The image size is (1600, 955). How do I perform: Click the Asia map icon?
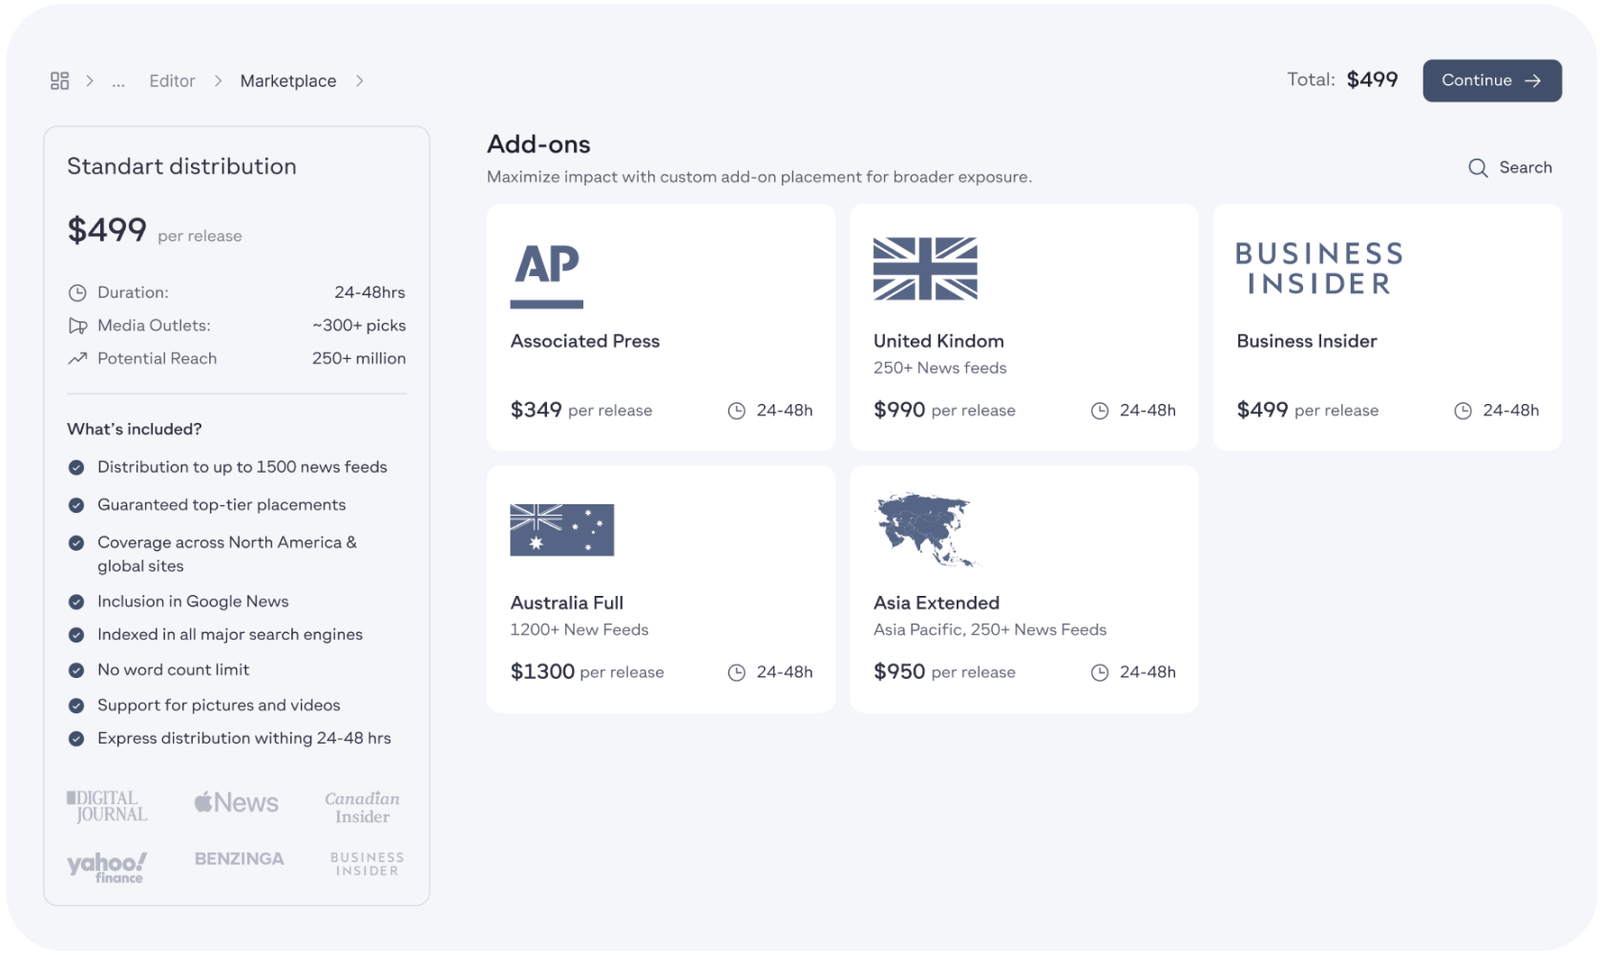[925, 530]
